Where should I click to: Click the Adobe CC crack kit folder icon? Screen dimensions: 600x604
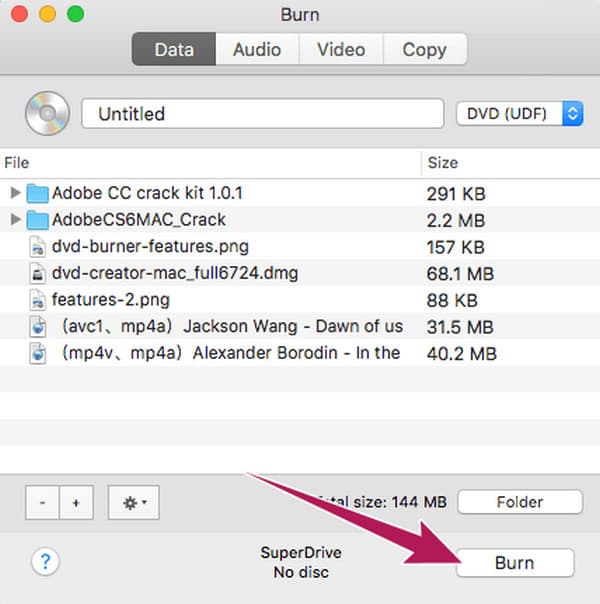coord(37,193)
